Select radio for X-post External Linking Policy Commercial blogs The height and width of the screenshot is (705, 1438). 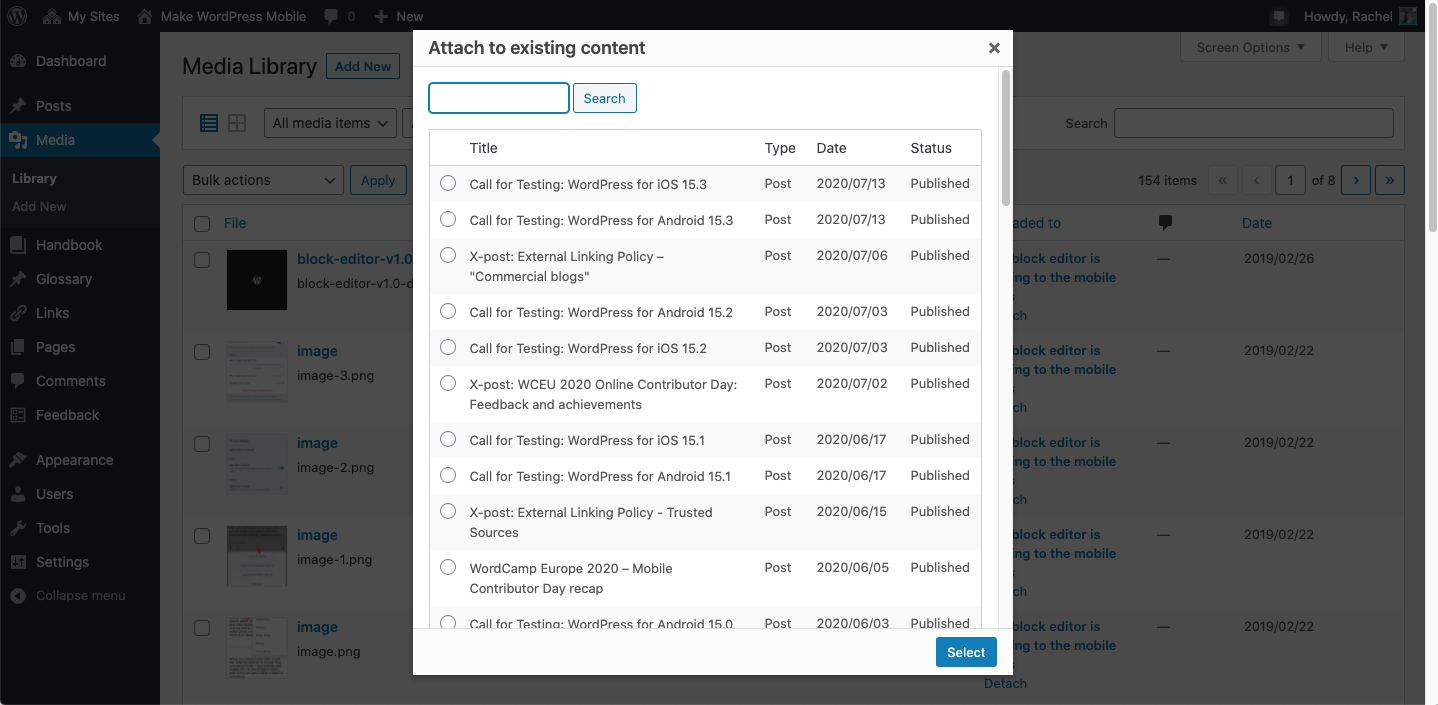click(448, 255)
